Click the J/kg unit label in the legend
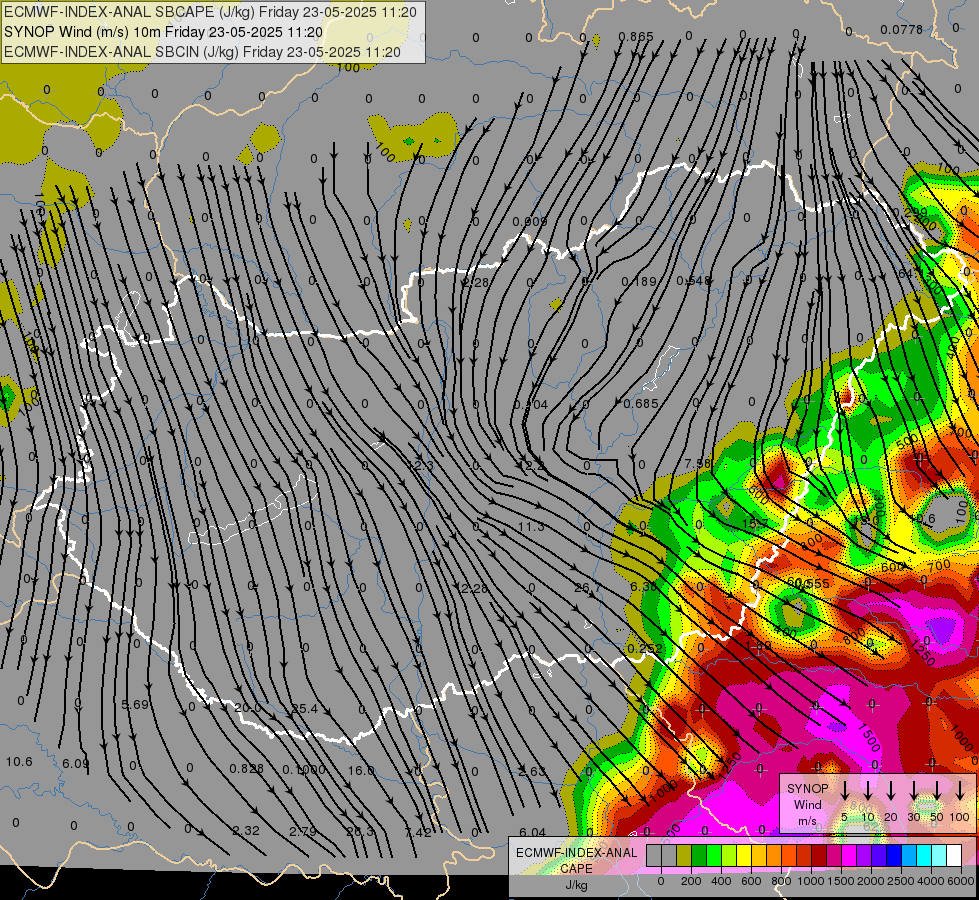Screen dimensions: 979x900 coord(576,885)
